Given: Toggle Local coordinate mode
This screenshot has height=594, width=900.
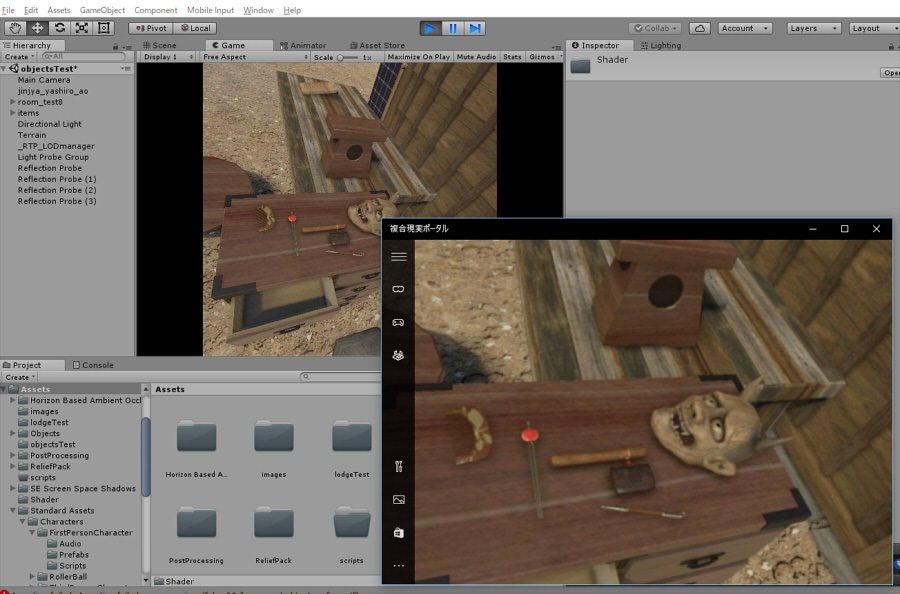Looking at the screenshot, I should point(194,28).
